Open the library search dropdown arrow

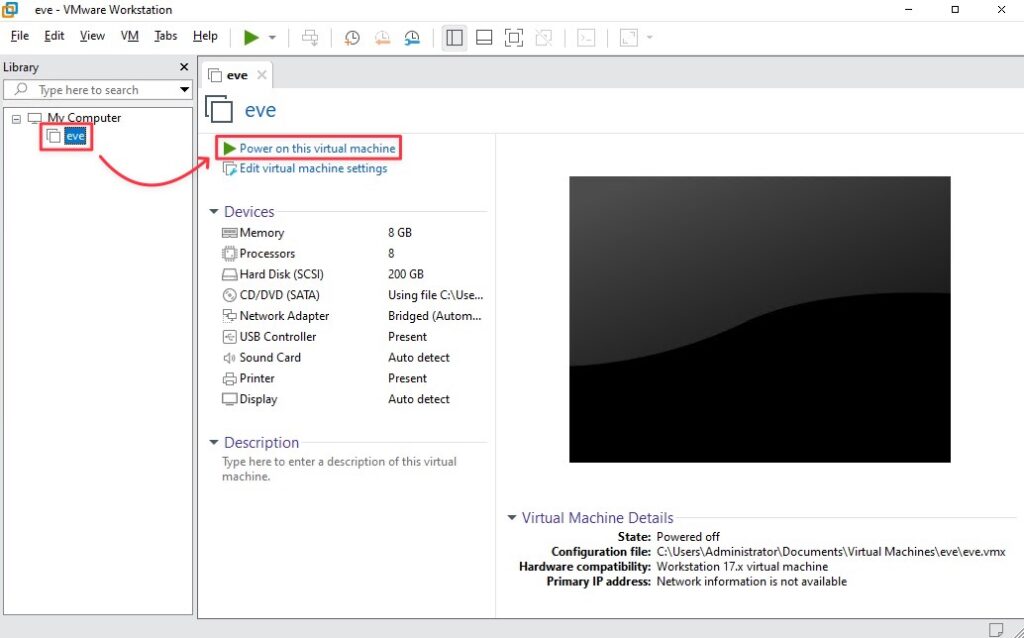coord(184,90)
